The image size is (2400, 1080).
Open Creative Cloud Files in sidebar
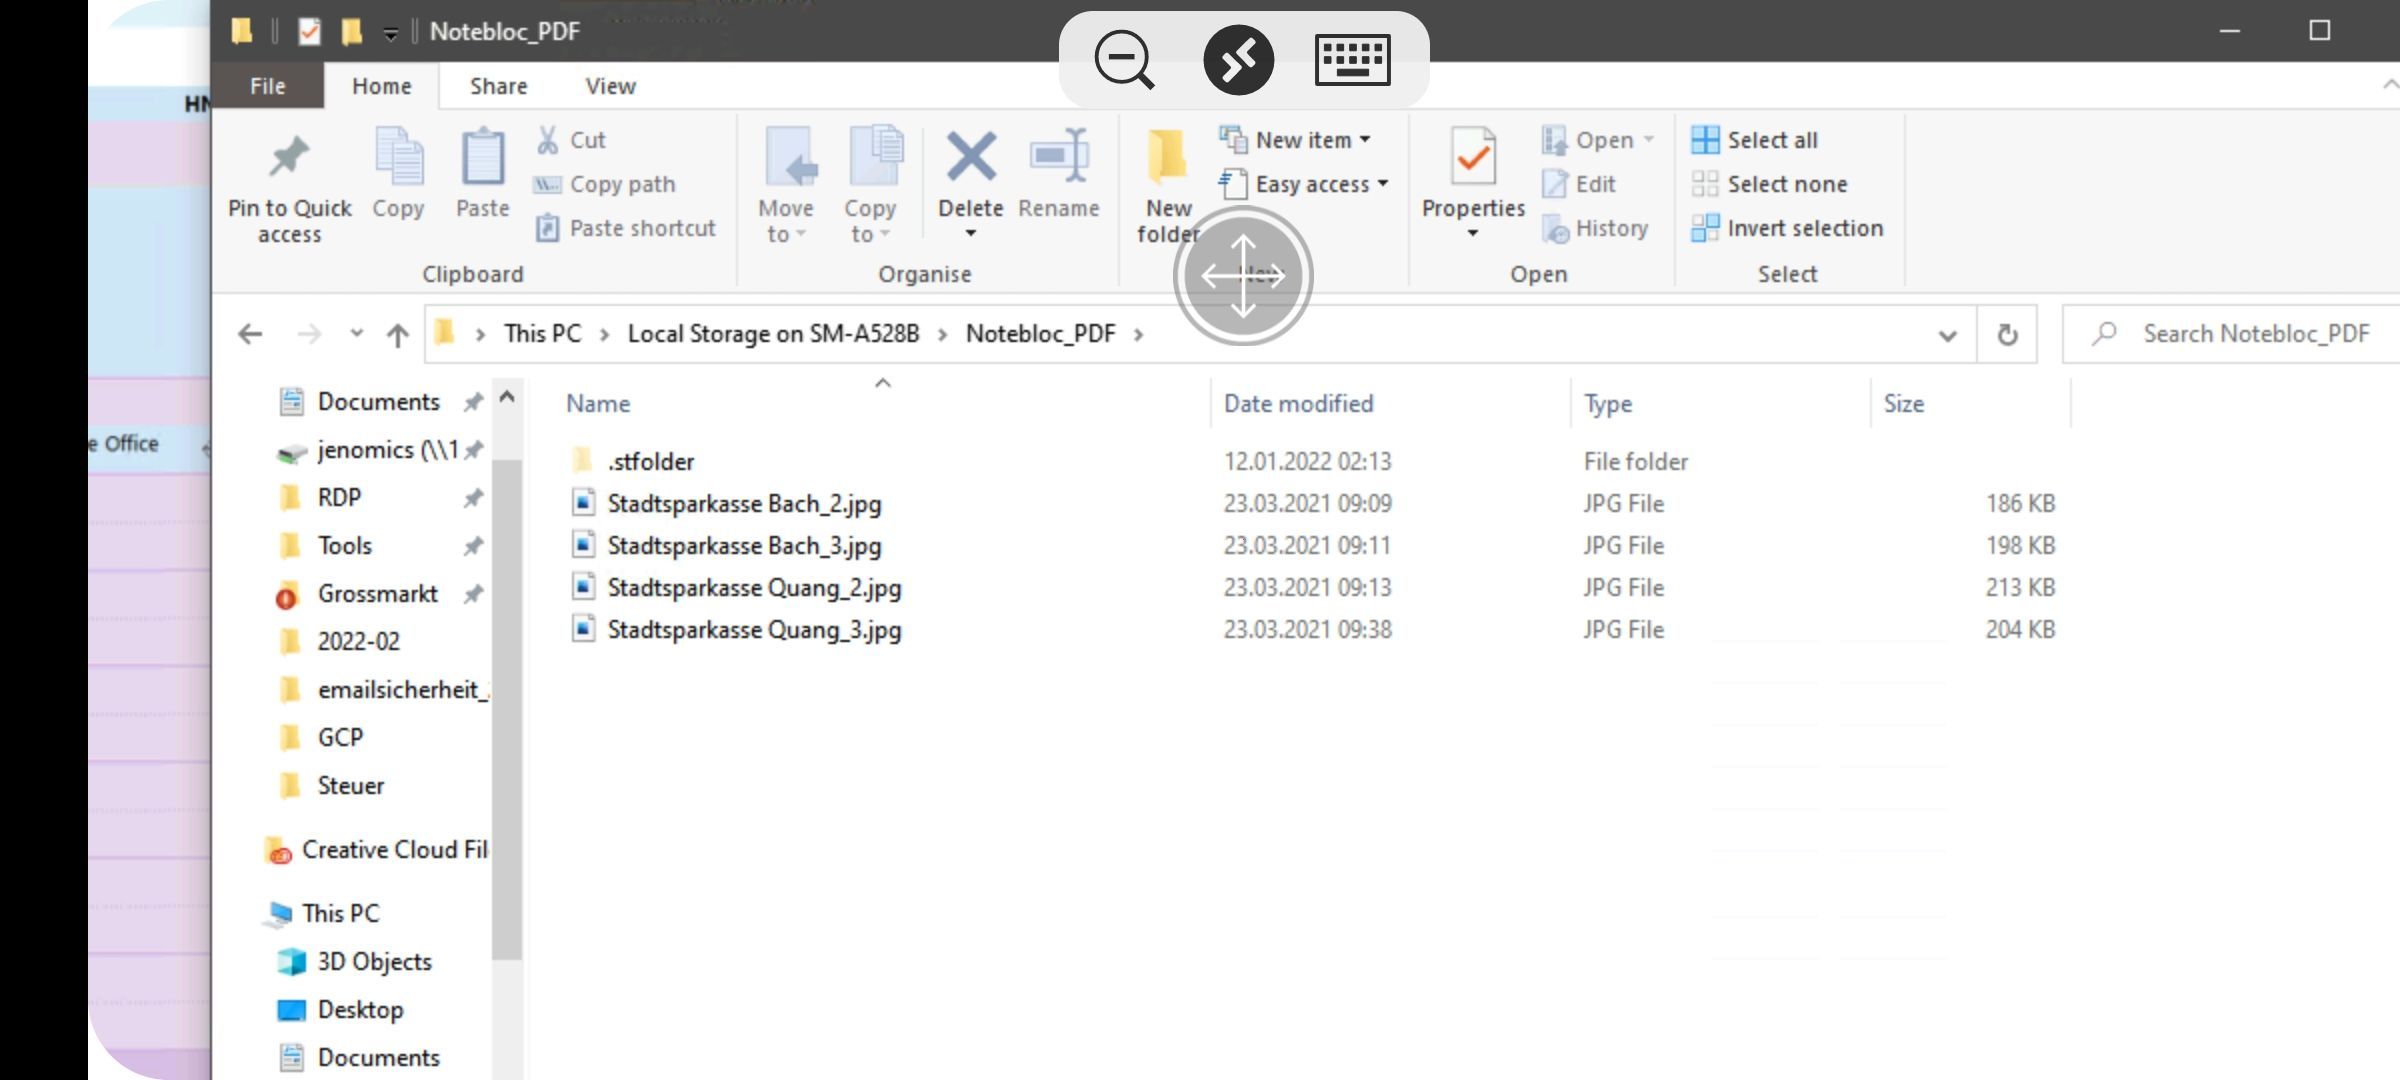(x=394, y=849)
